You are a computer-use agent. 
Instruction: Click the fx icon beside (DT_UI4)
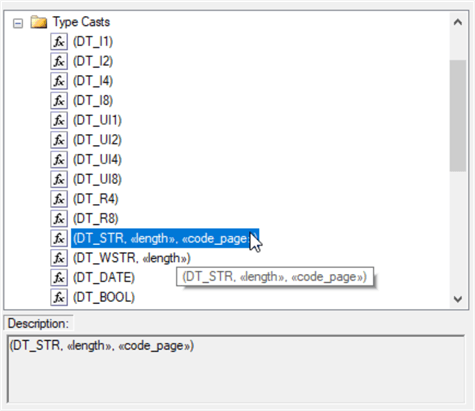pos(59,160)
